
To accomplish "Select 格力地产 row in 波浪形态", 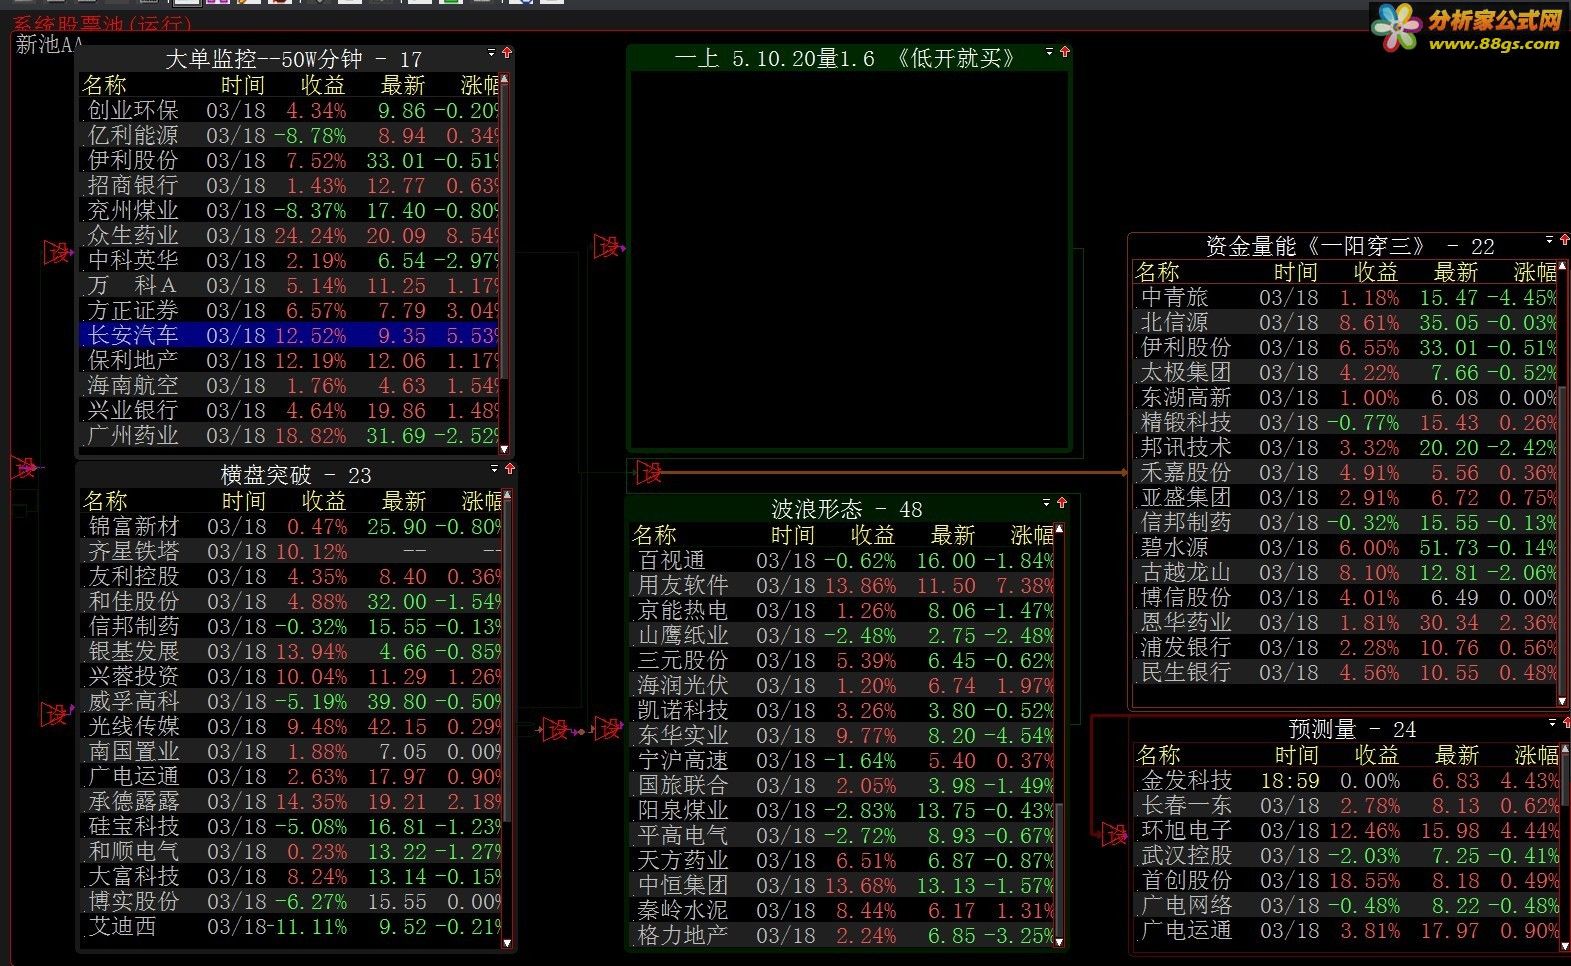I will point(842,935).
